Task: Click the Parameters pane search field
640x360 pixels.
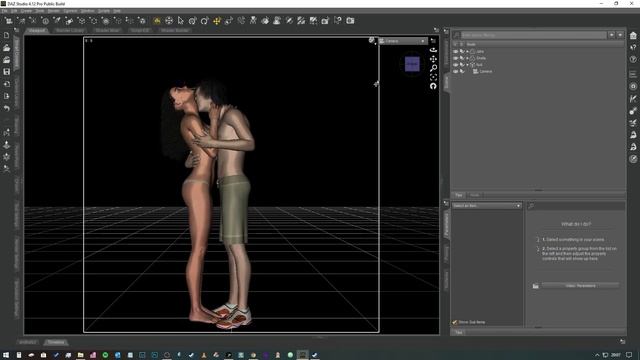Action: [576, 206]
